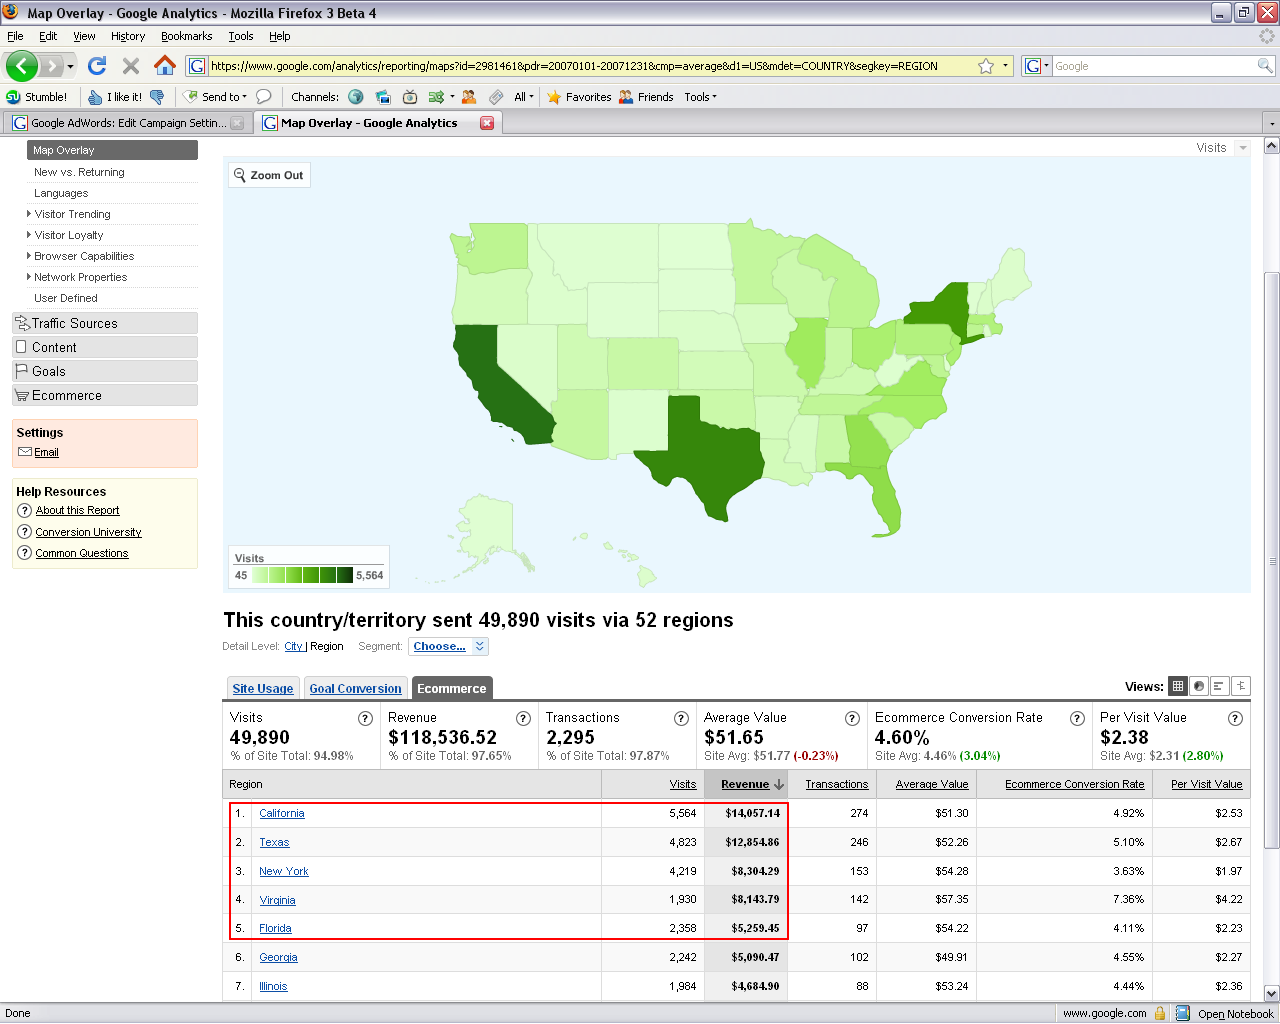Open help for the Revenue metric
This screenshot has width=1280, height=1024.
pyautogui.click(x=523, y=718)
